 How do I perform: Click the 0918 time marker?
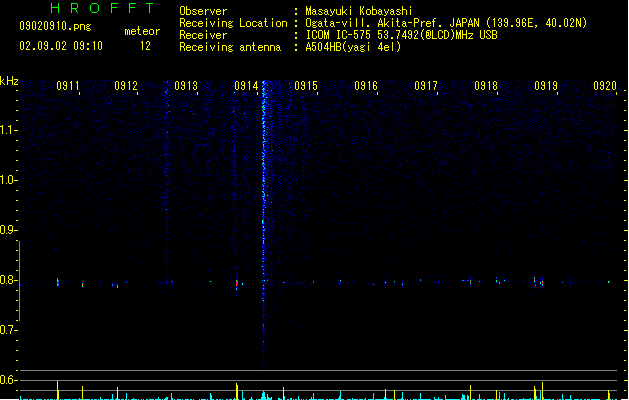[x=486, y=86]
